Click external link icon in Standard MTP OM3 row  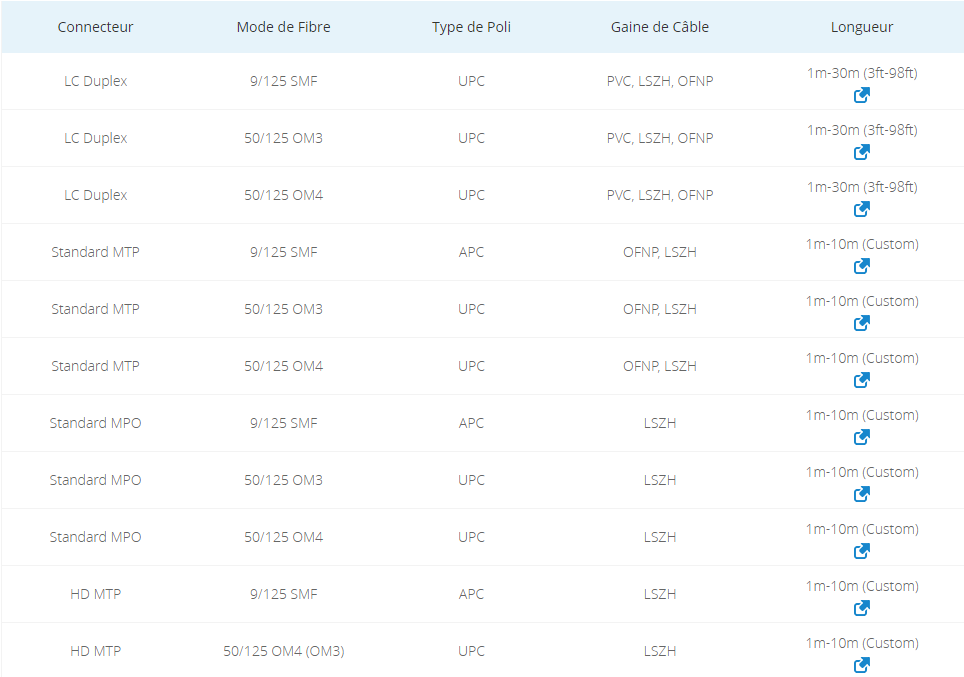click(x=861, y=323)
